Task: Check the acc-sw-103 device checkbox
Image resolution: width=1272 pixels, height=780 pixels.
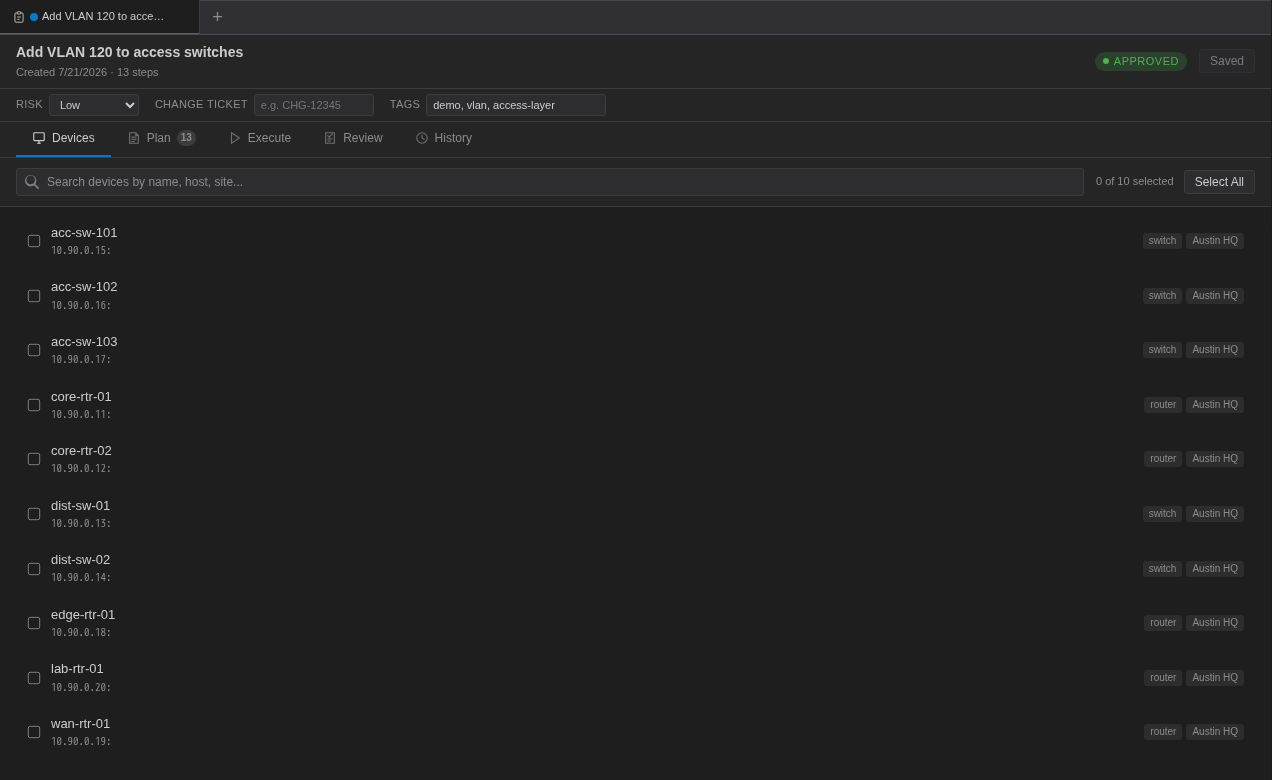Action: (x=34, y=350)
